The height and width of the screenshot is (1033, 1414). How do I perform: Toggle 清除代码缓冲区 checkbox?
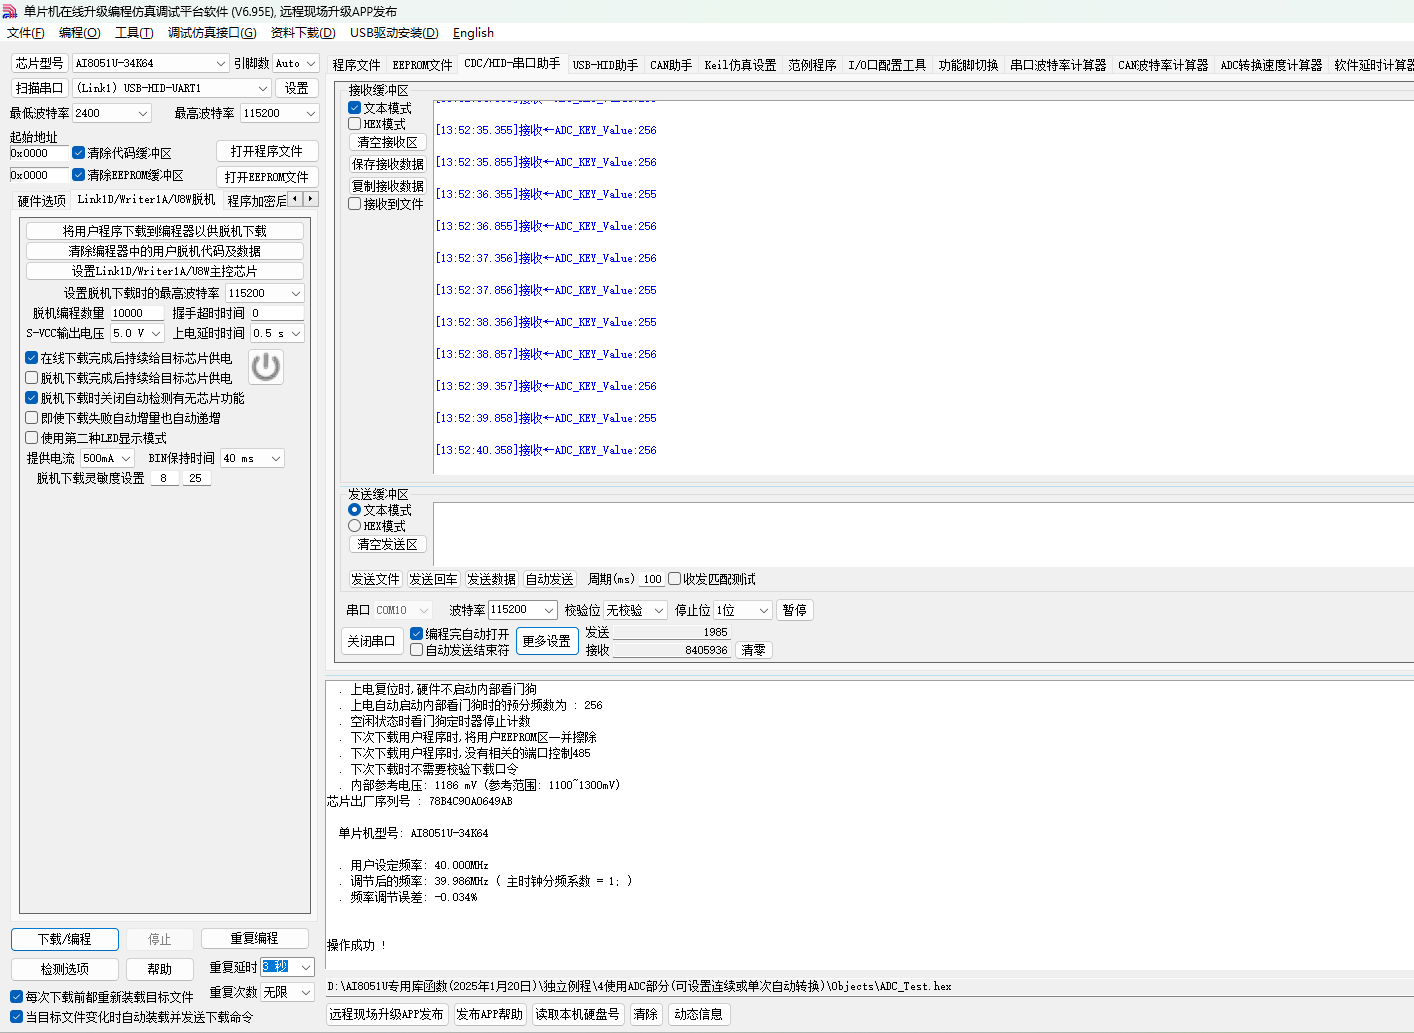pos(78,153)
